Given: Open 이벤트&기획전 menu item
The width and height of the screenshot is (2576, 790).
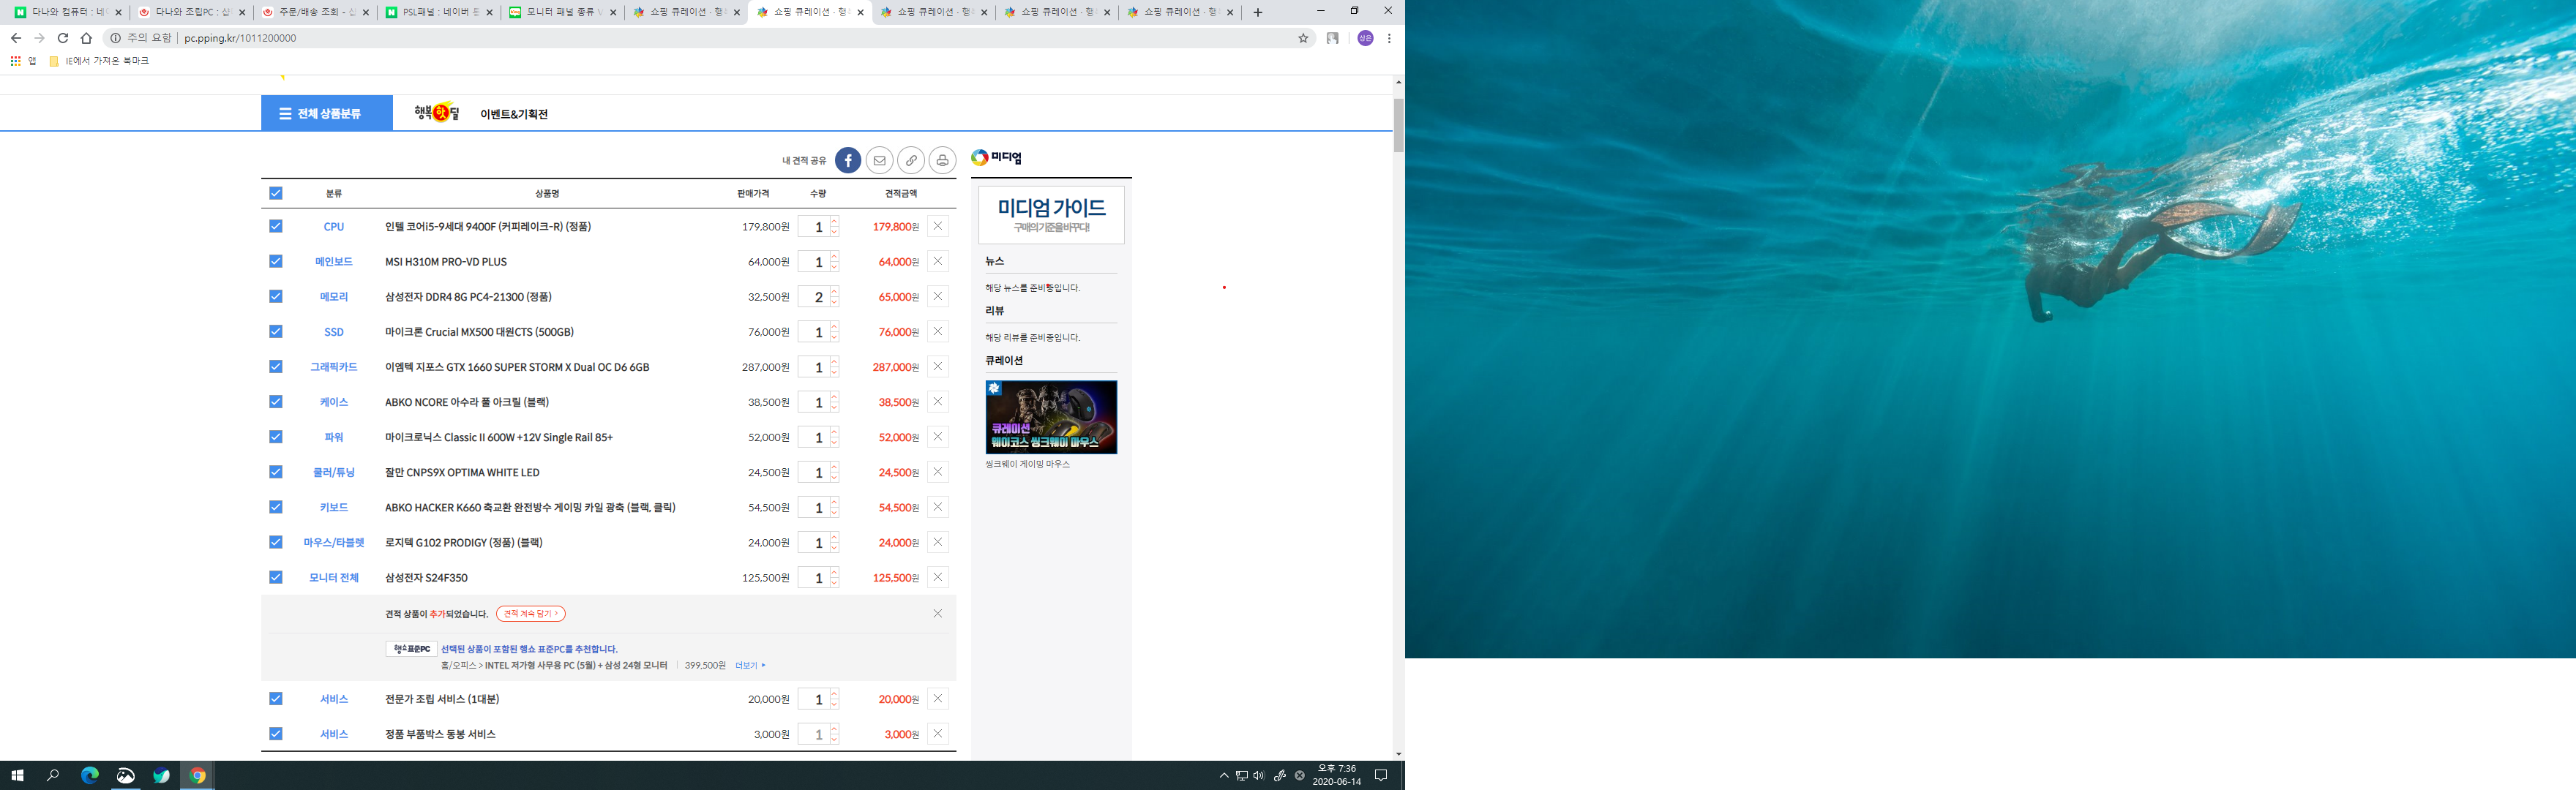Looking at the screenshot, I should coord(514,114).
